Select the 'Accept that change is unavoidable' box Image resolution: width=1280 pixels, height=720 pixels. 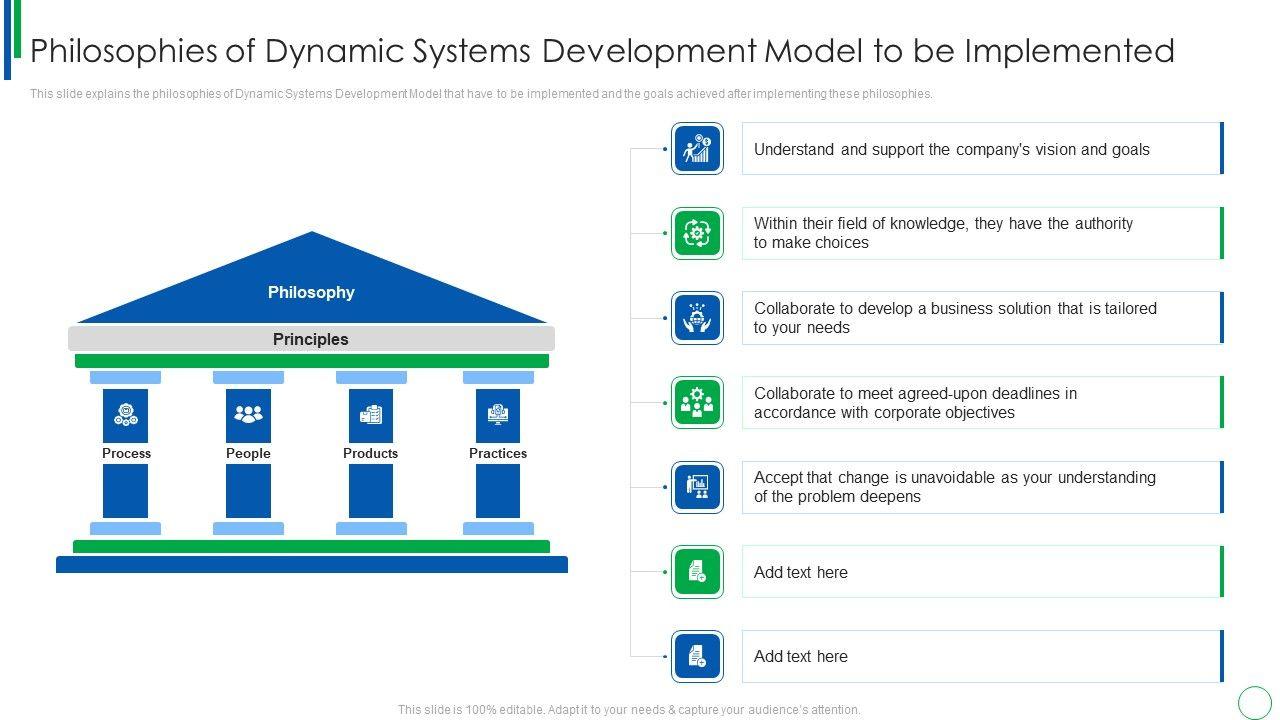click(x=980, y=487)
